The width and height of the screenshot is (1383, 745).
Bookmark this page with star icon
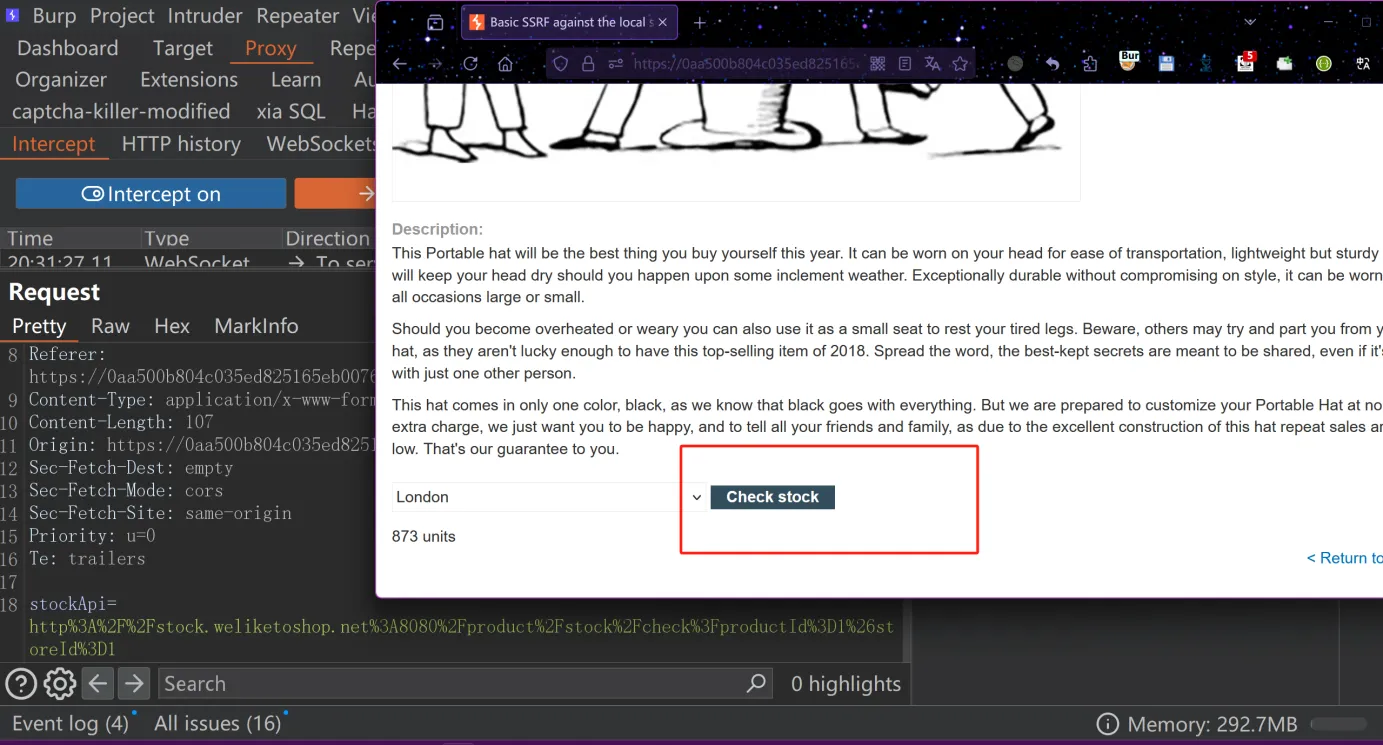[x=960, y=63]
